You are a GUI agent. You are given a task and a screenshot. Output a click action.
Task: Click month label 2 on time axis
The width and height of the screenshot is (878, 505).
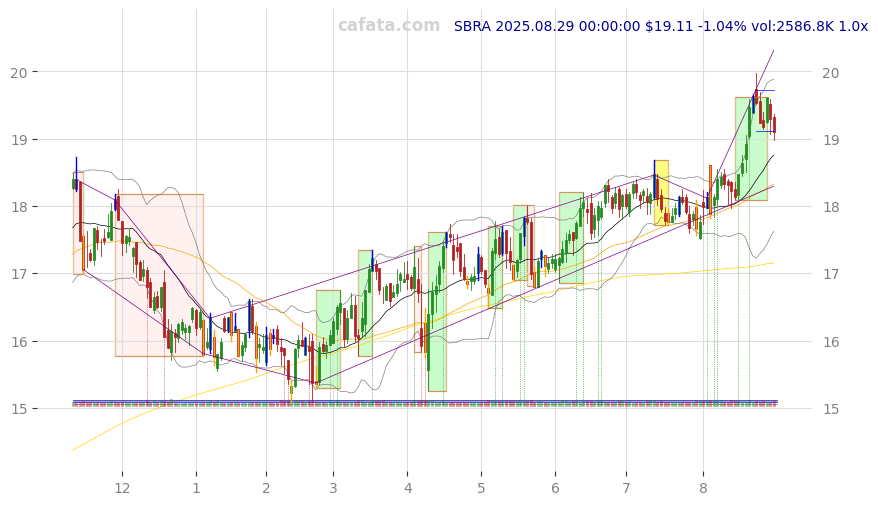tap(266, 488)
